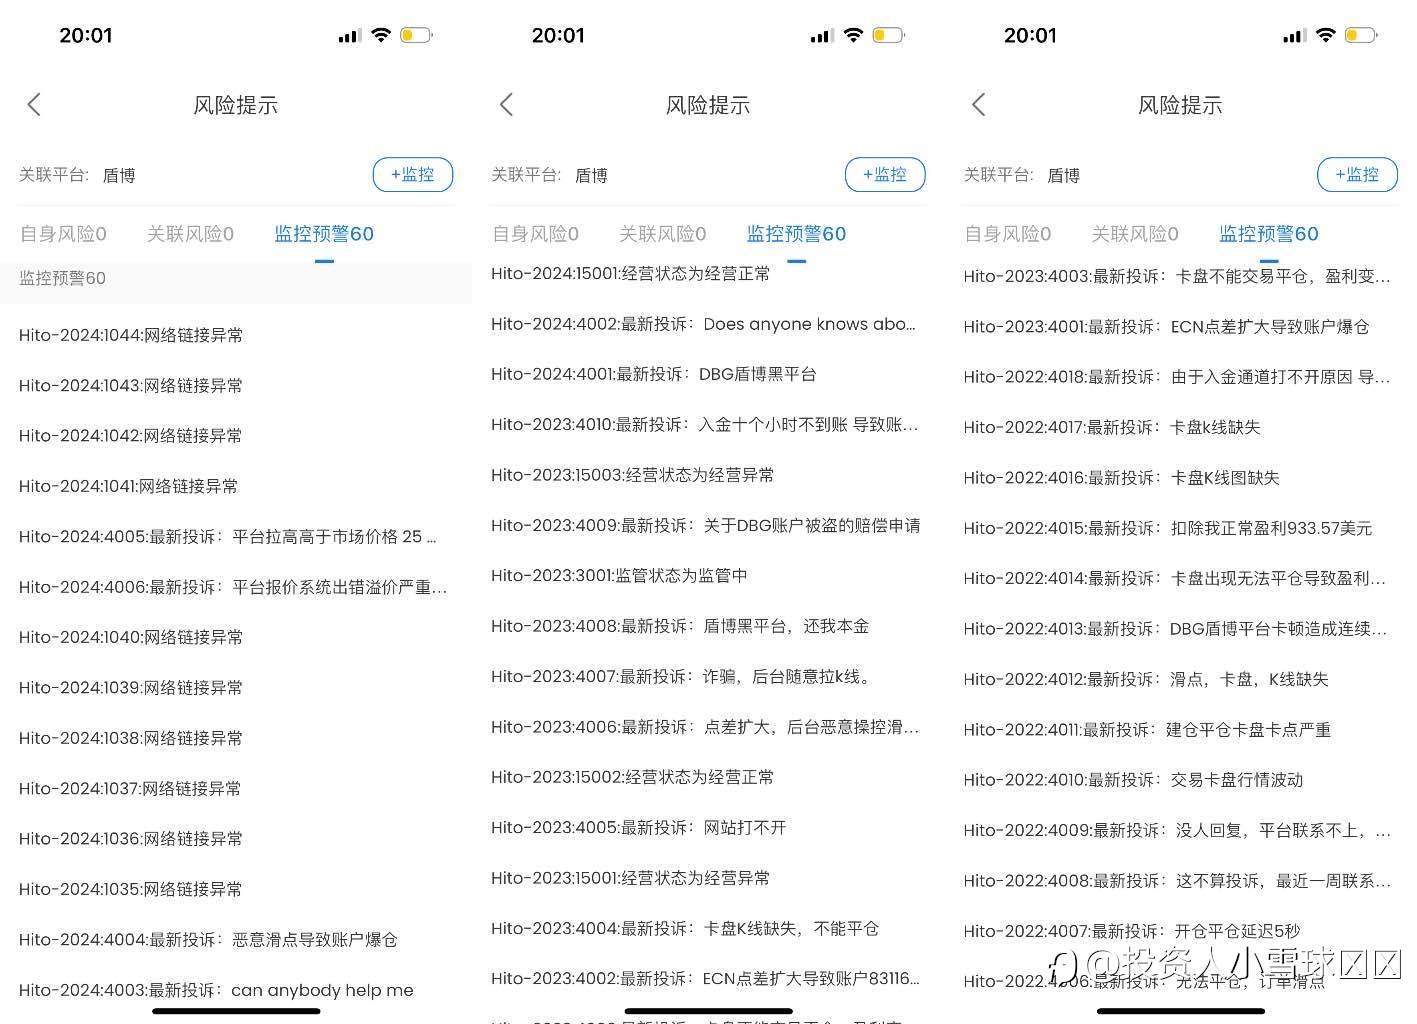Open Hito-2022:4009 没人回复 complaint

[x=1177, y=830]
